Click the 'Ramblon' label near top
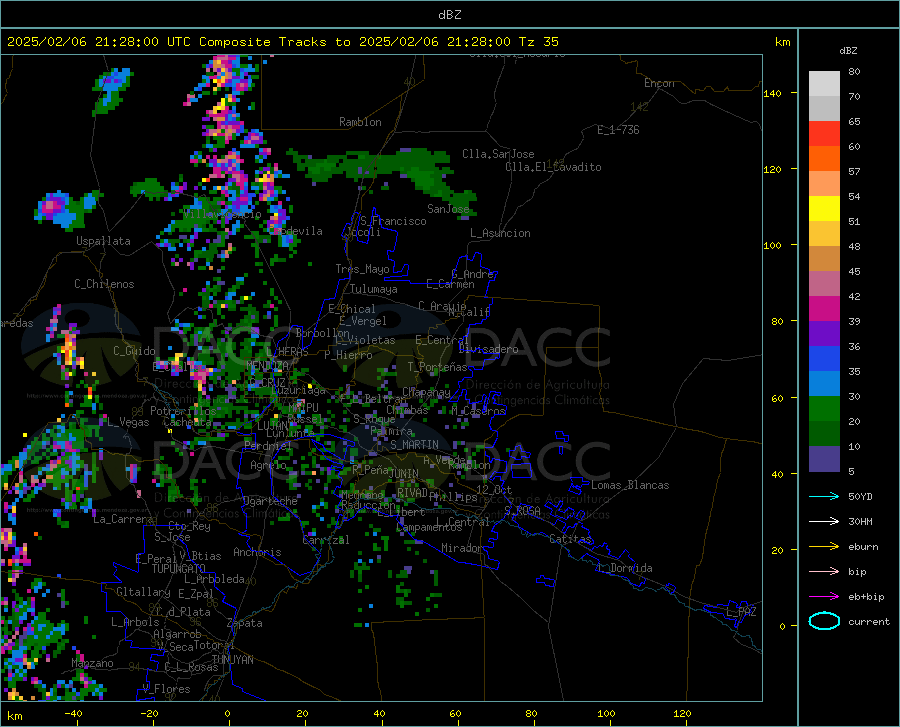Viewport: 900px width, 727px height. coord(360,122)
